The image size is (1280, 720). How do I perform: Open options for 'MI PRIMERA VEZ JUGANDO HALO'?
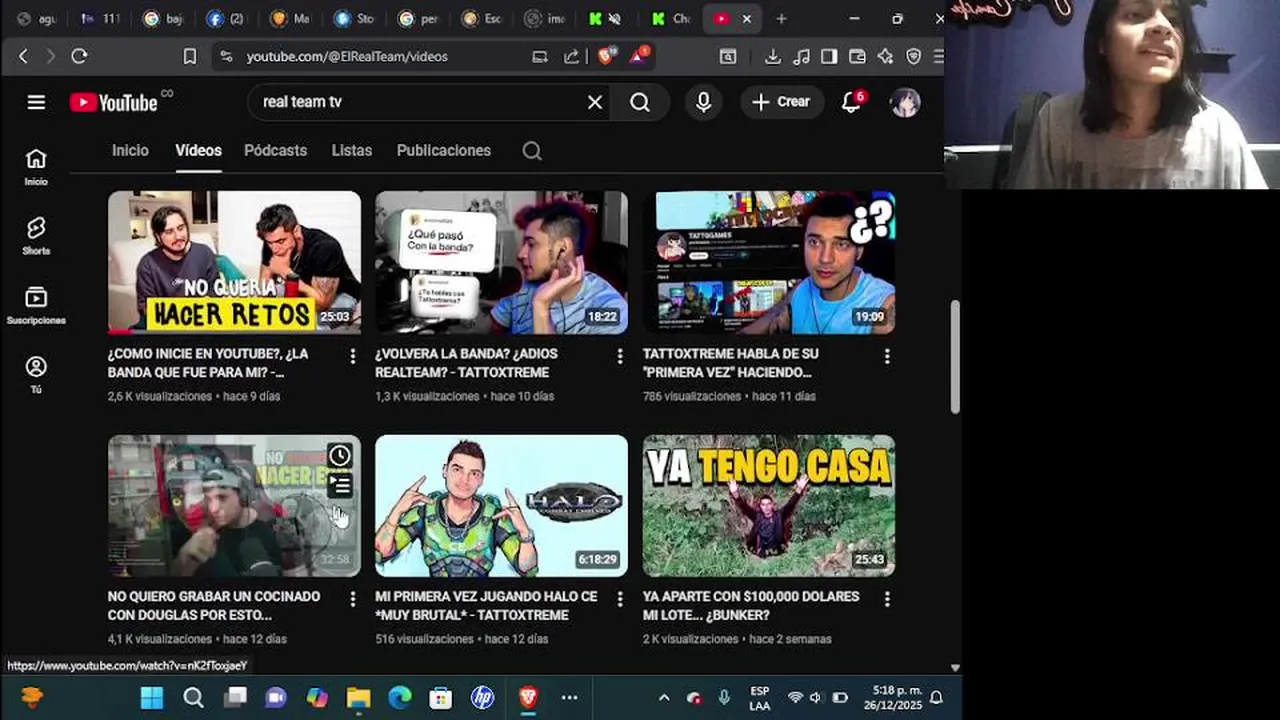point(619,599)
